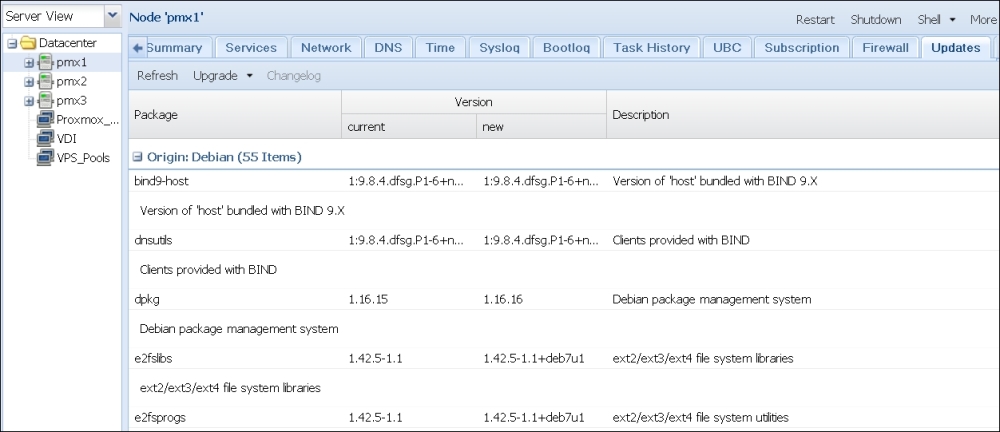The height and width of the screenshot is (432, 1000).
Task: Open the VPS_Pools pool icon
Action: [45, 158]
